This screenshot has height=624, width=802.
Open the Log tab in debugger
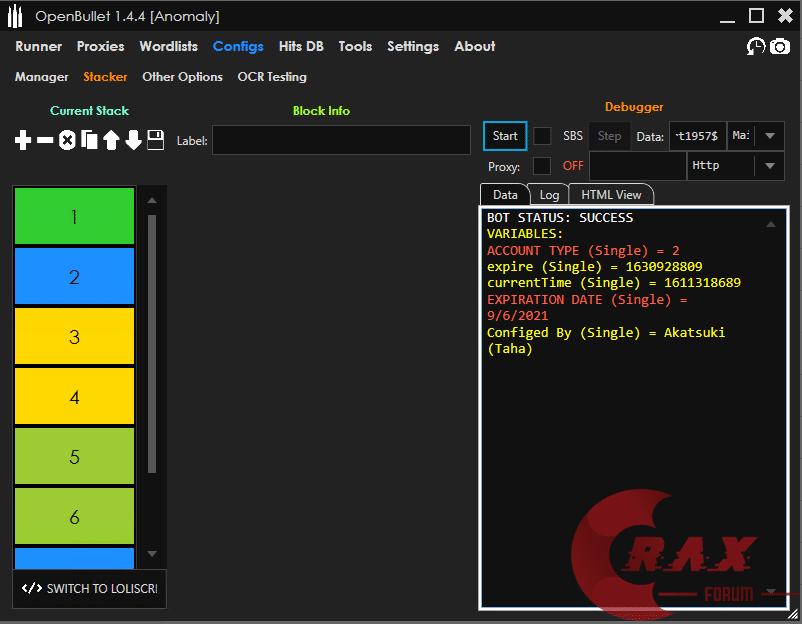[x=549, y=195]
